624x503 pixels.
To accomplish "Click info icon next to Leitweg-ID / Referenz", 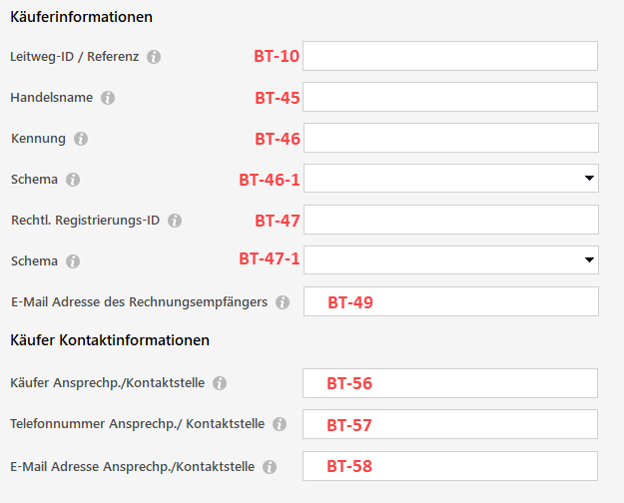I will (x=154, y=57).
